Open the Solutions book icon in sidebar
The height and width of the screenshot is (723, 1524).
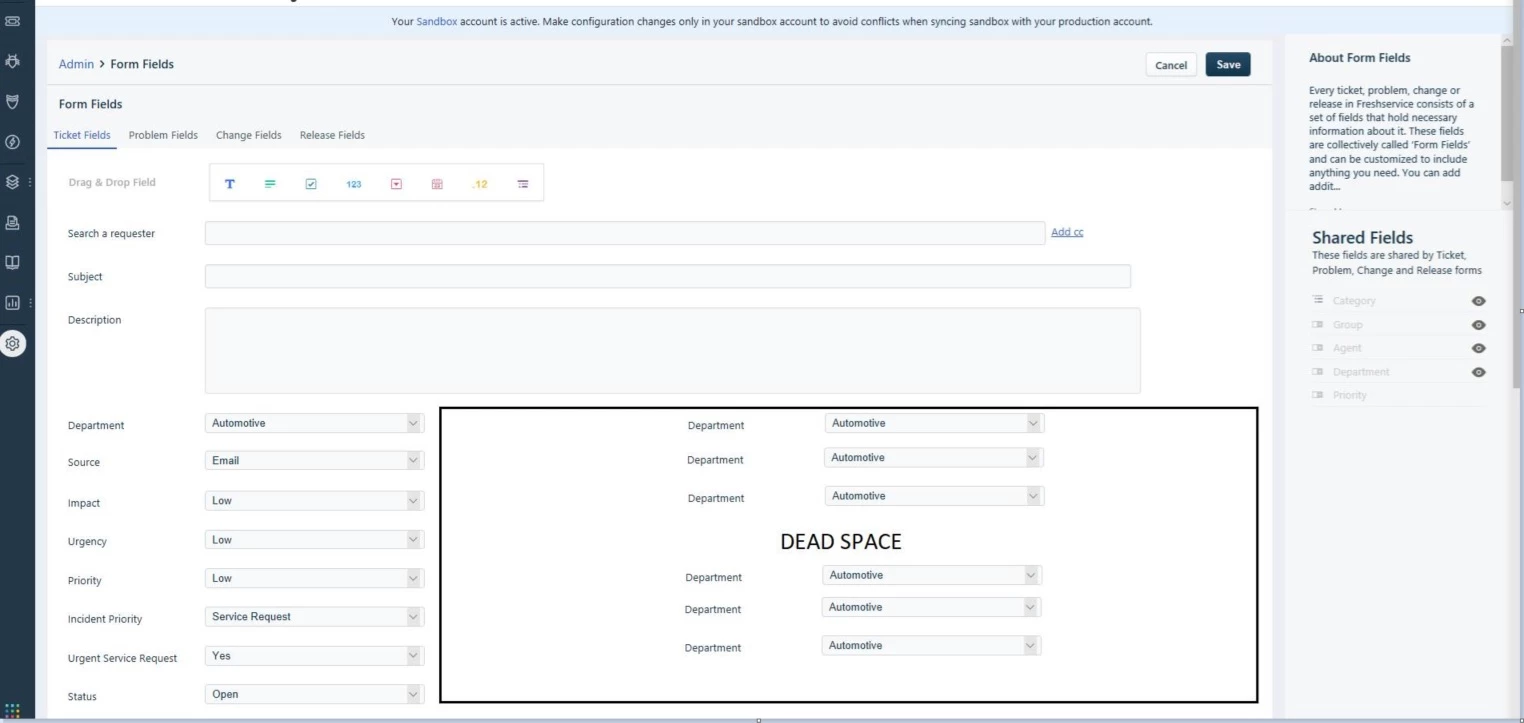click(13, 263)
